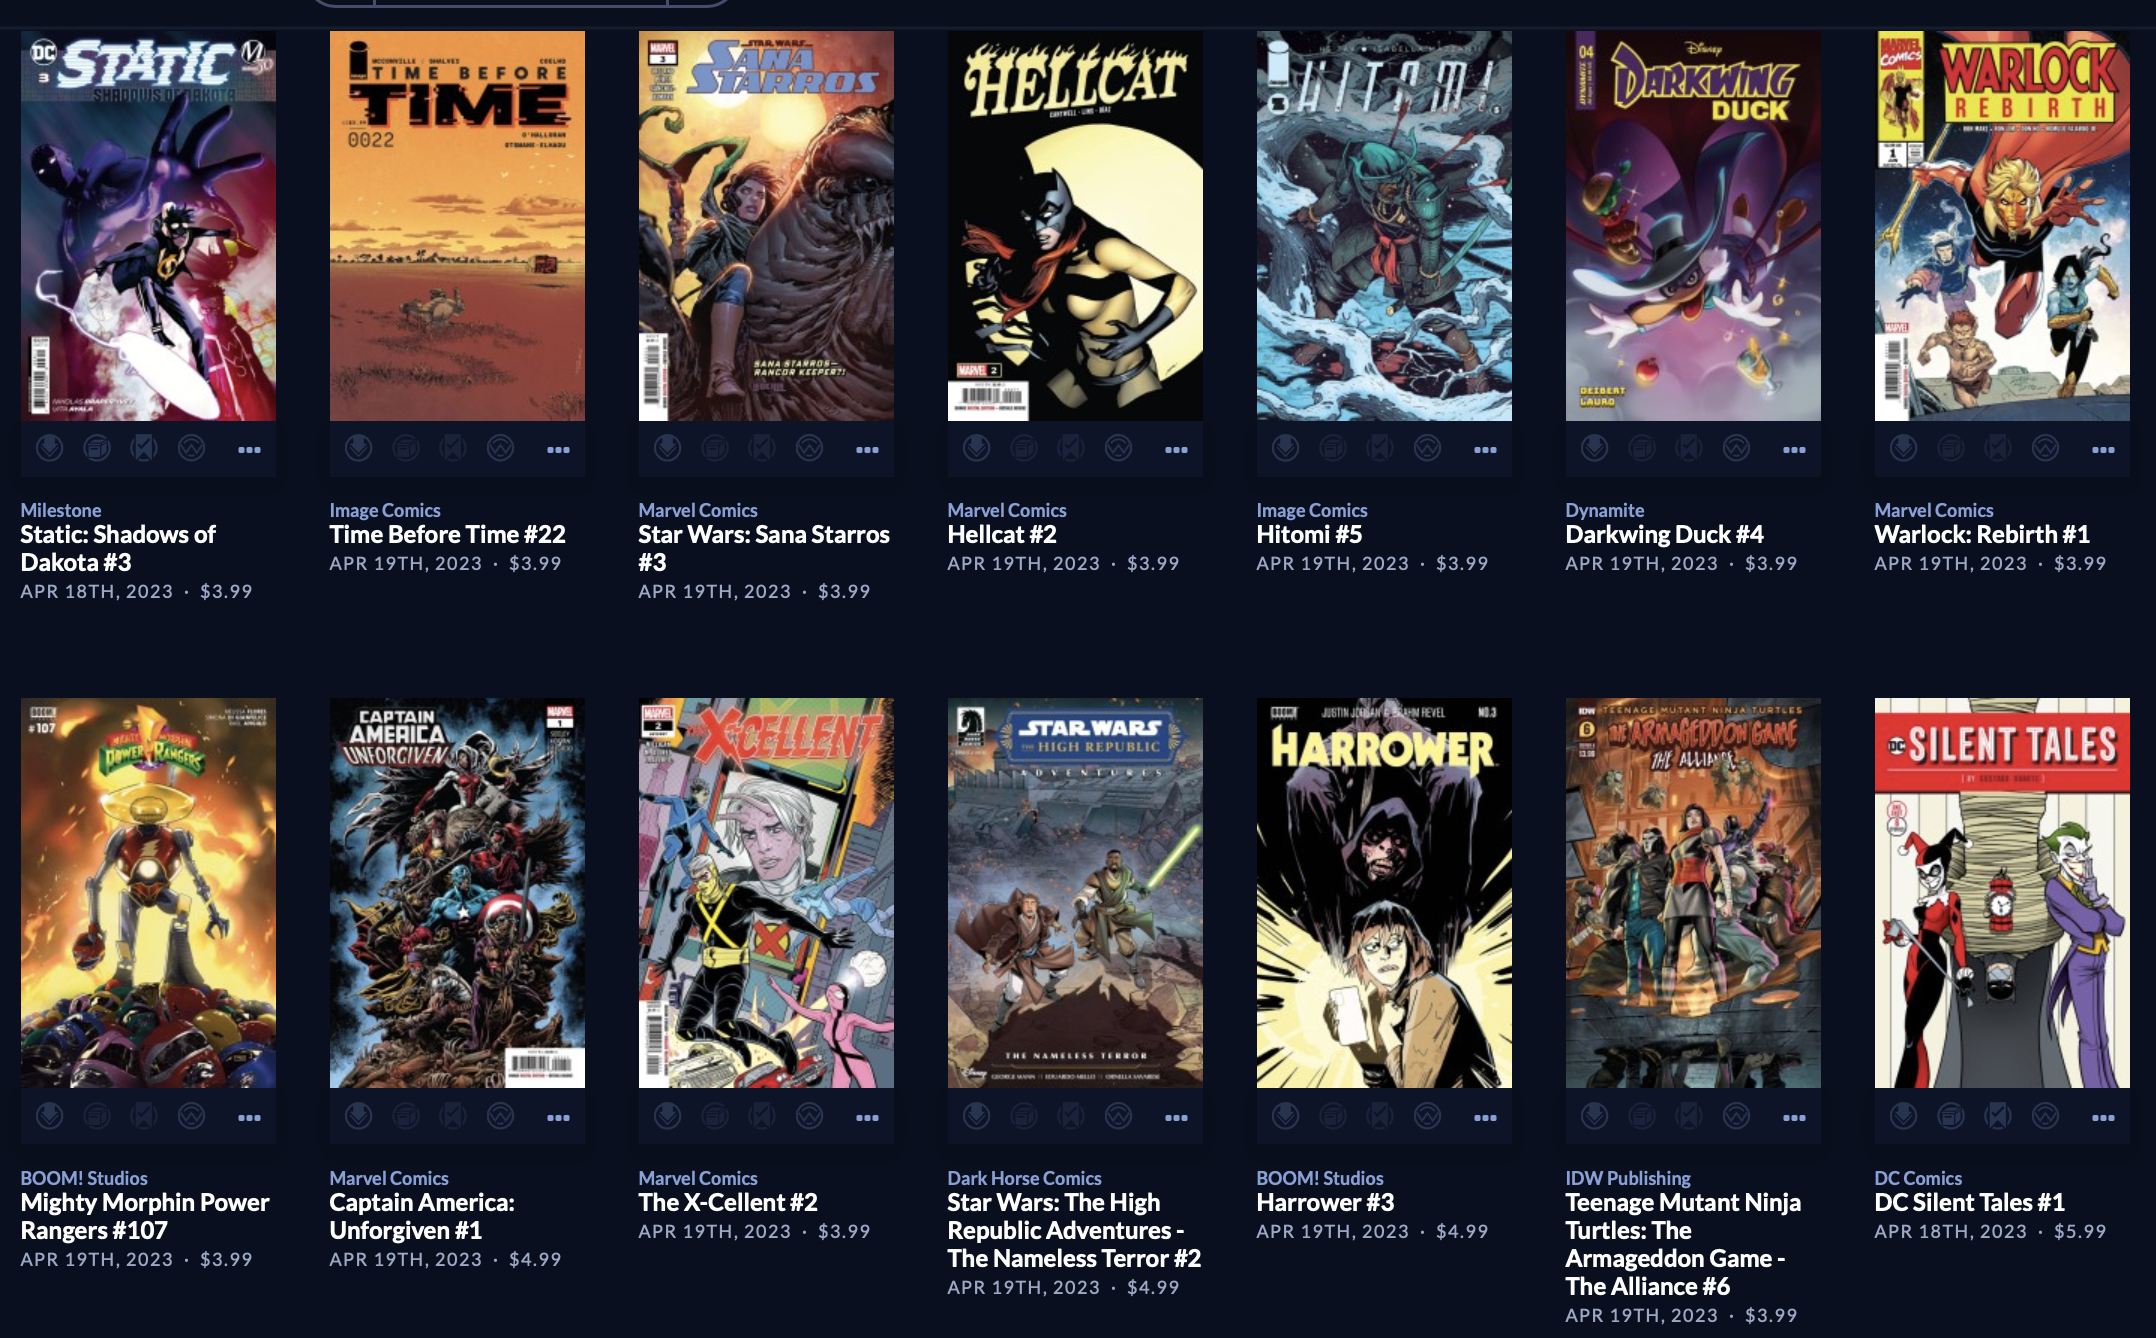This screenshot has width=2156, height=1338.
Task: Open the Darkwing Duck cover image
Action: pos(1693,226)
